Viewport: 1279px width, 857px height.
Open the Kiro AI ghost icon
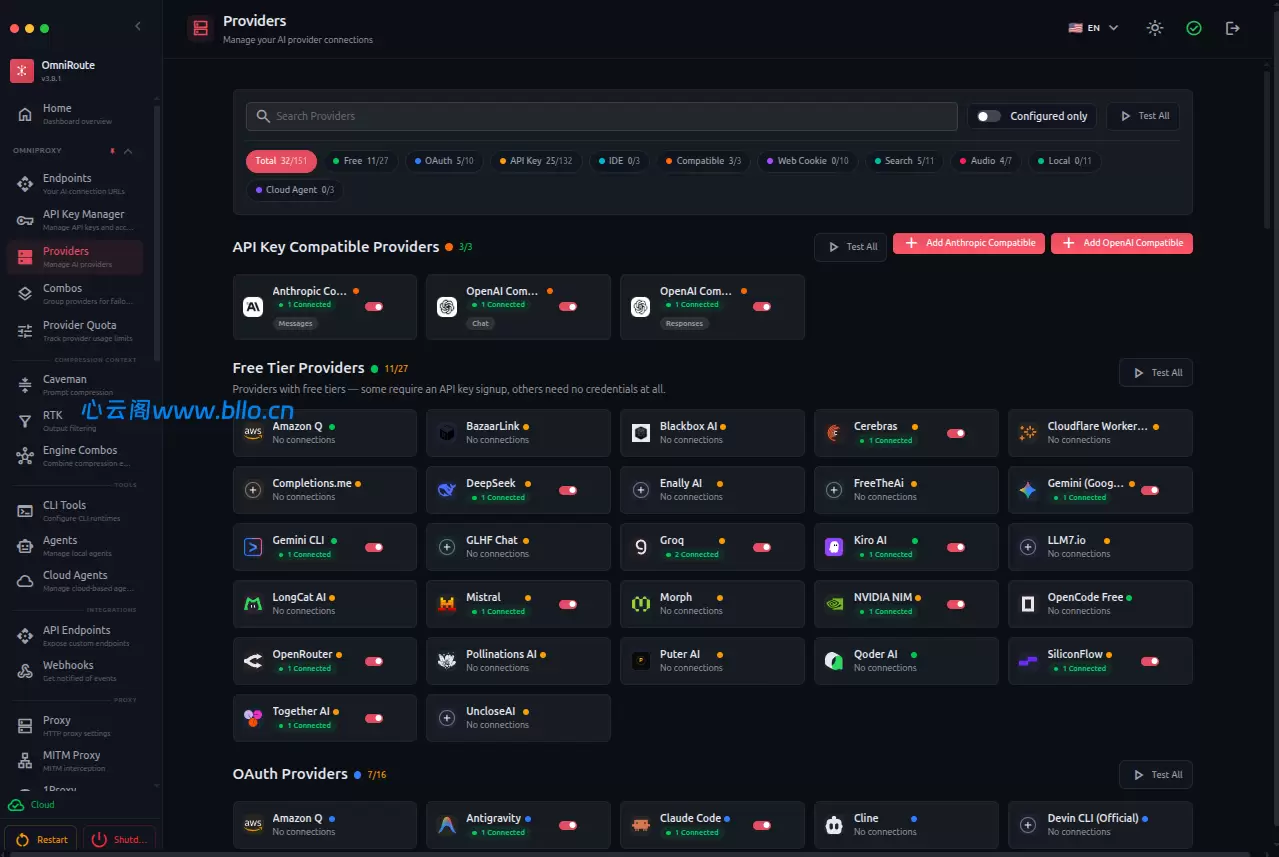[x=834, y=547]
